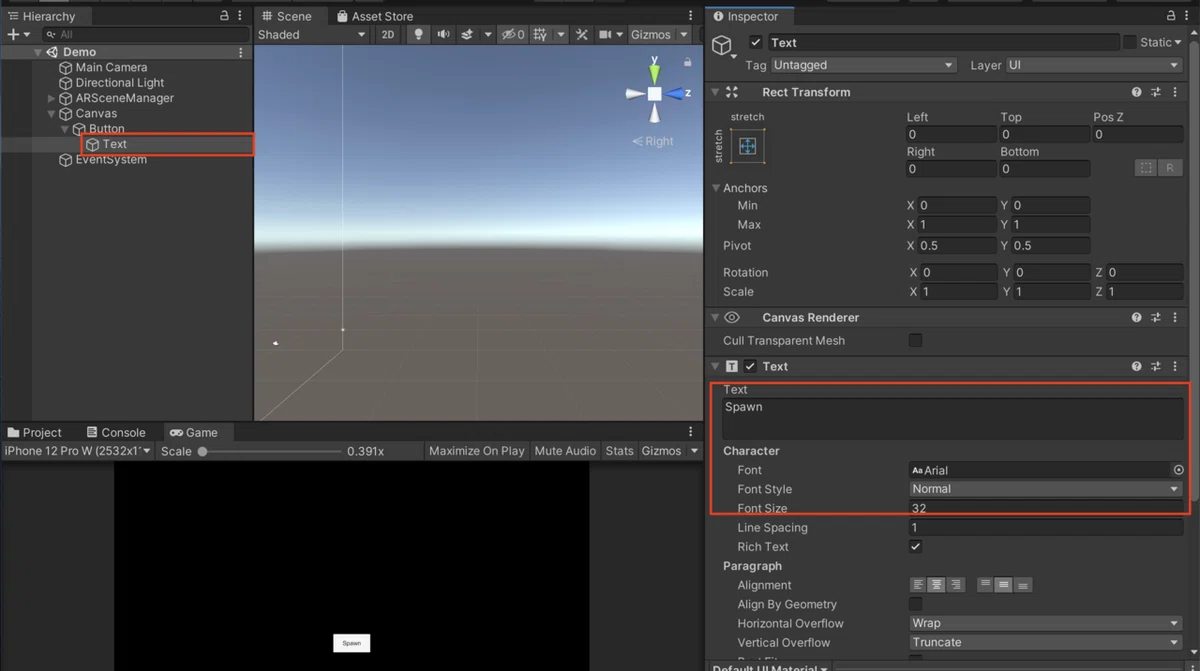Viewport: 1200px width, 671px height.
Task: Open Horizontal Overflow Wrap dropdown
Action: click(1045, 623)
